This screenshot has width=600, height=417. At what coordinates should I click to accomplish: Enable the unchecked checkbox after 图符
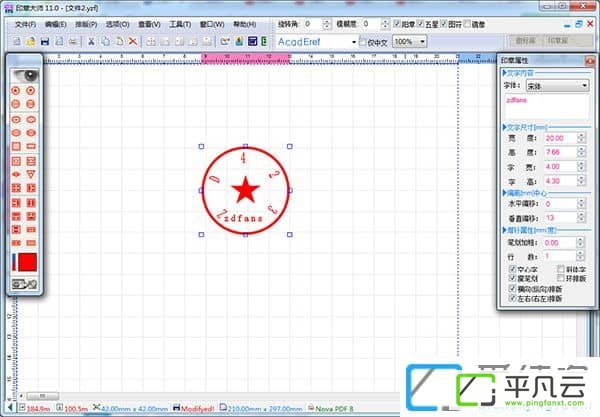[467, 24]
